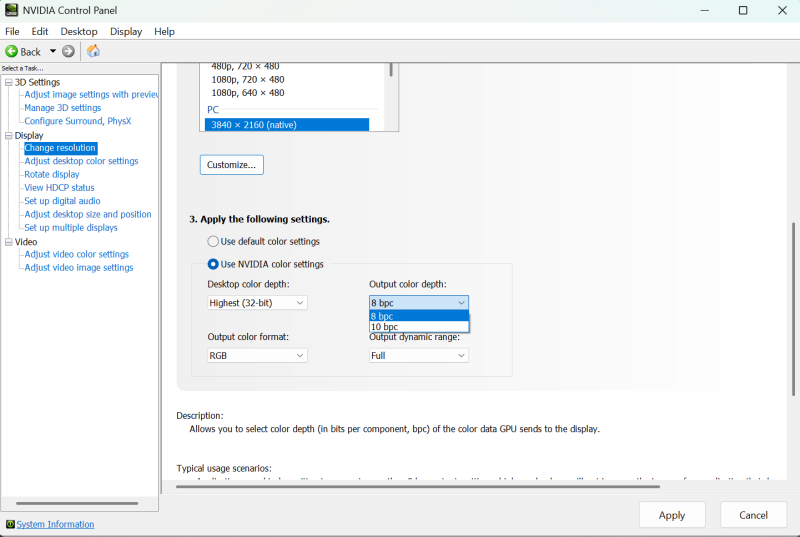Screen dimensions: 800x537
Task: Click the Forward arrow icon
Action: (x=68, y=52)
